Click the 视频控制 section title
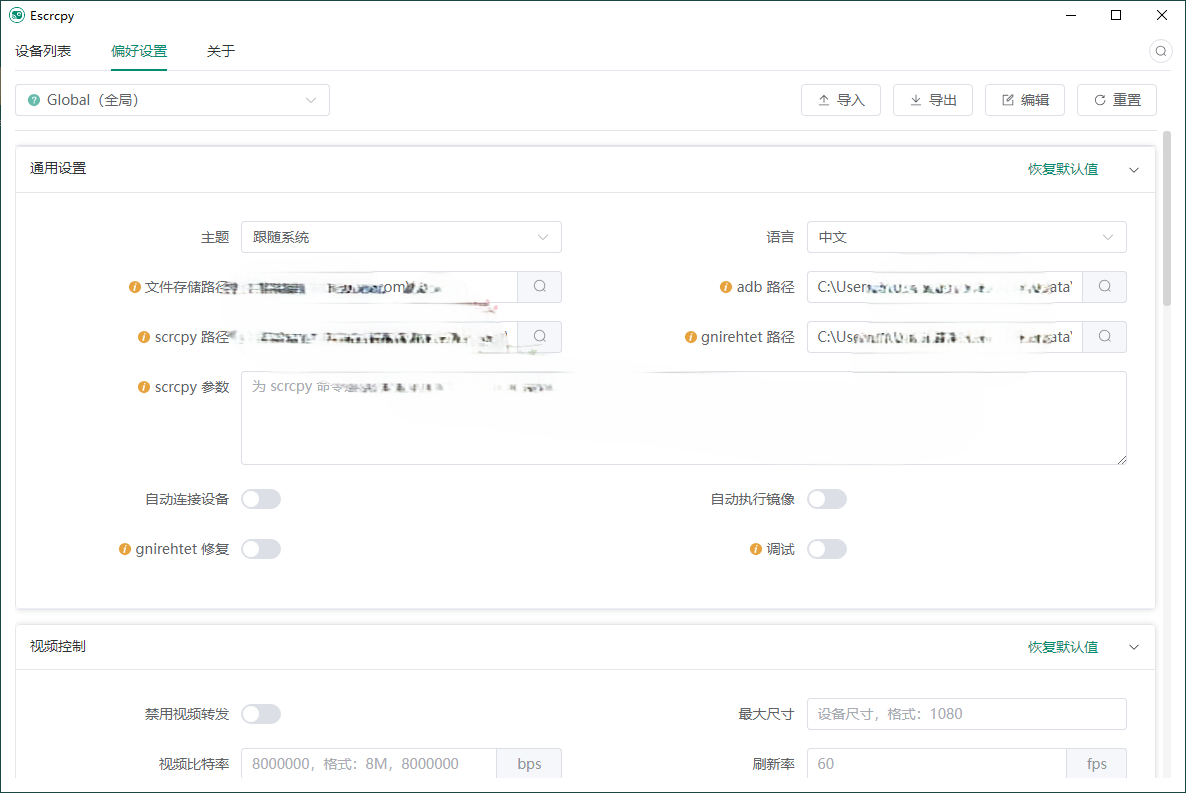This screenshot has width=1186, height=793. tap(58, 646)
